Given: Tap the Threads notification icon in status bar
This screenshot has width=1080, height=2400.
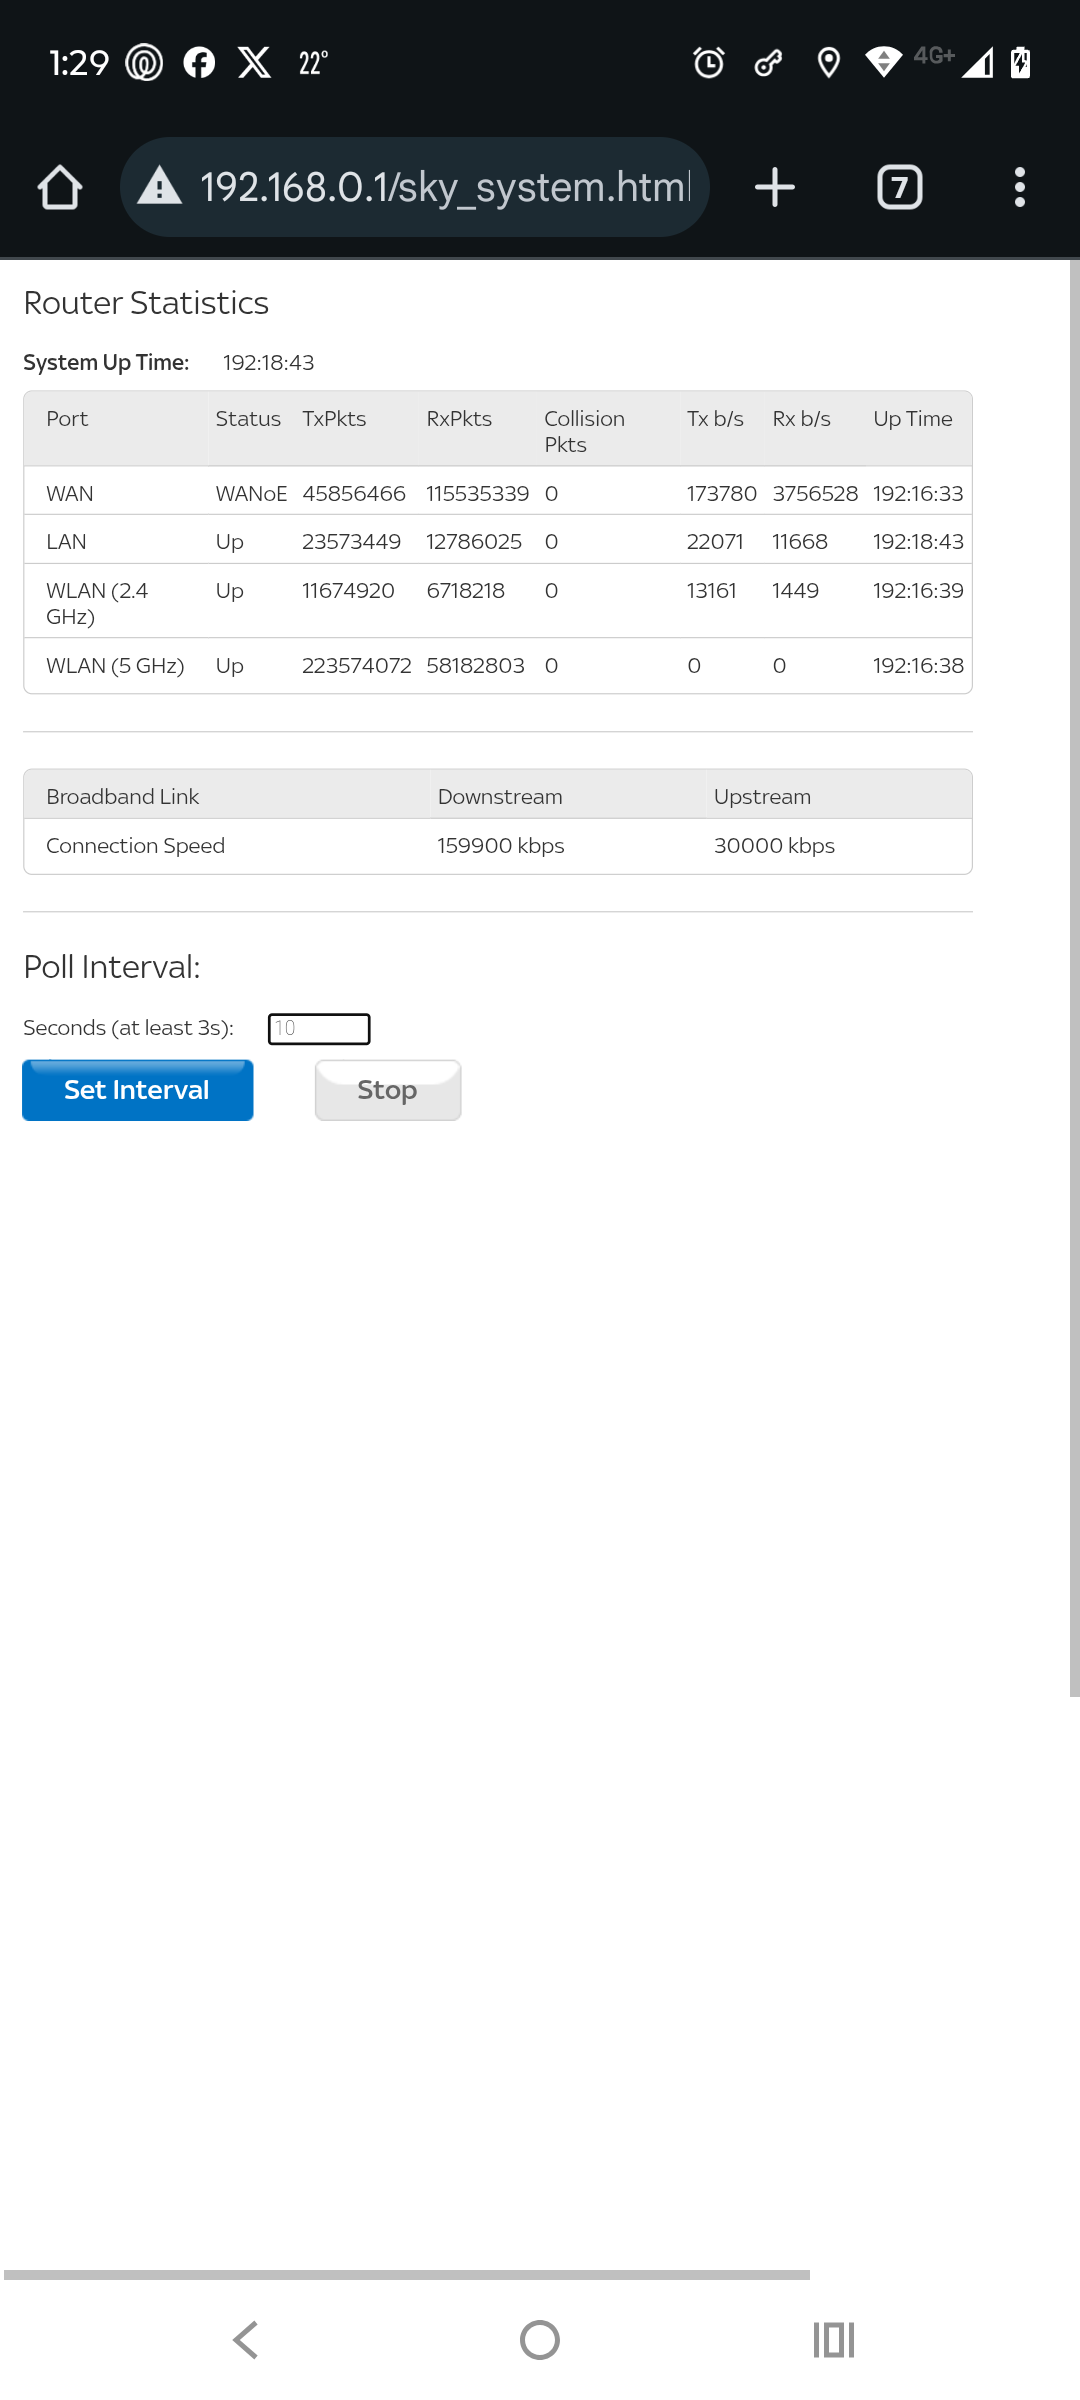Looking at the screenshot, I should click(x=144, y=63).
